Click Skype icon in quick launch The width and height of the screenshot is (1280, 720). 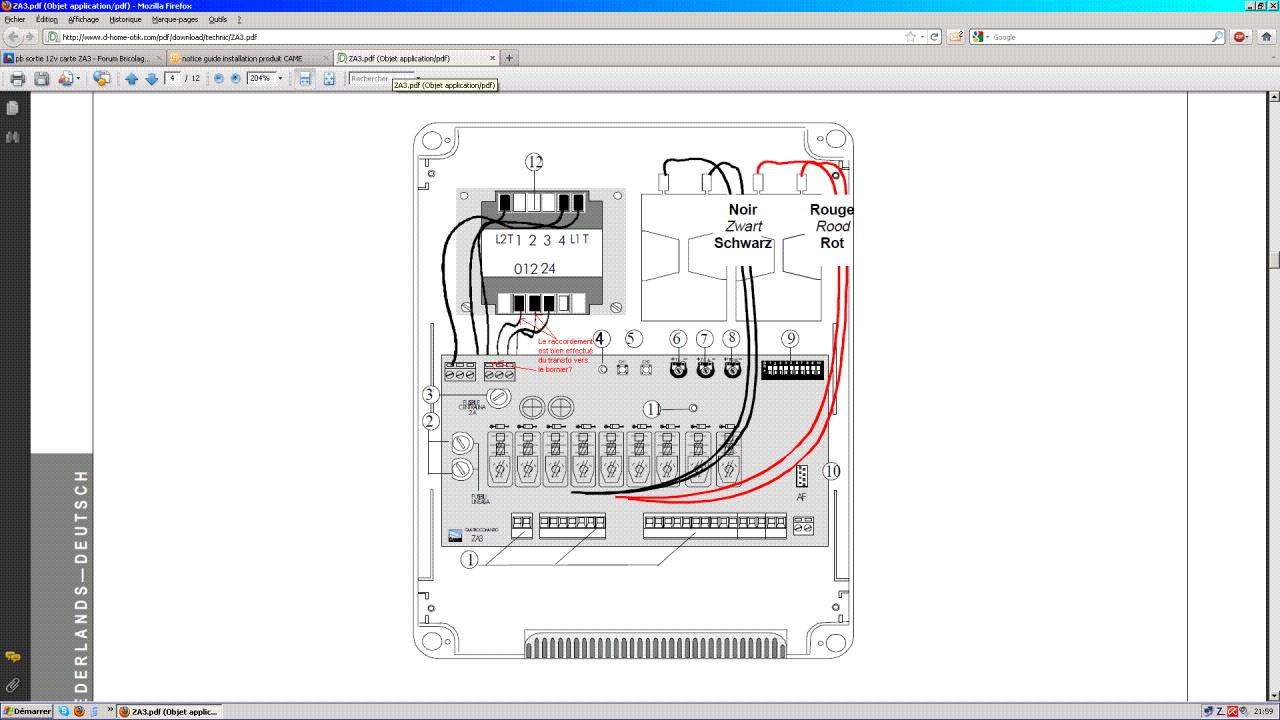point(64,711)
